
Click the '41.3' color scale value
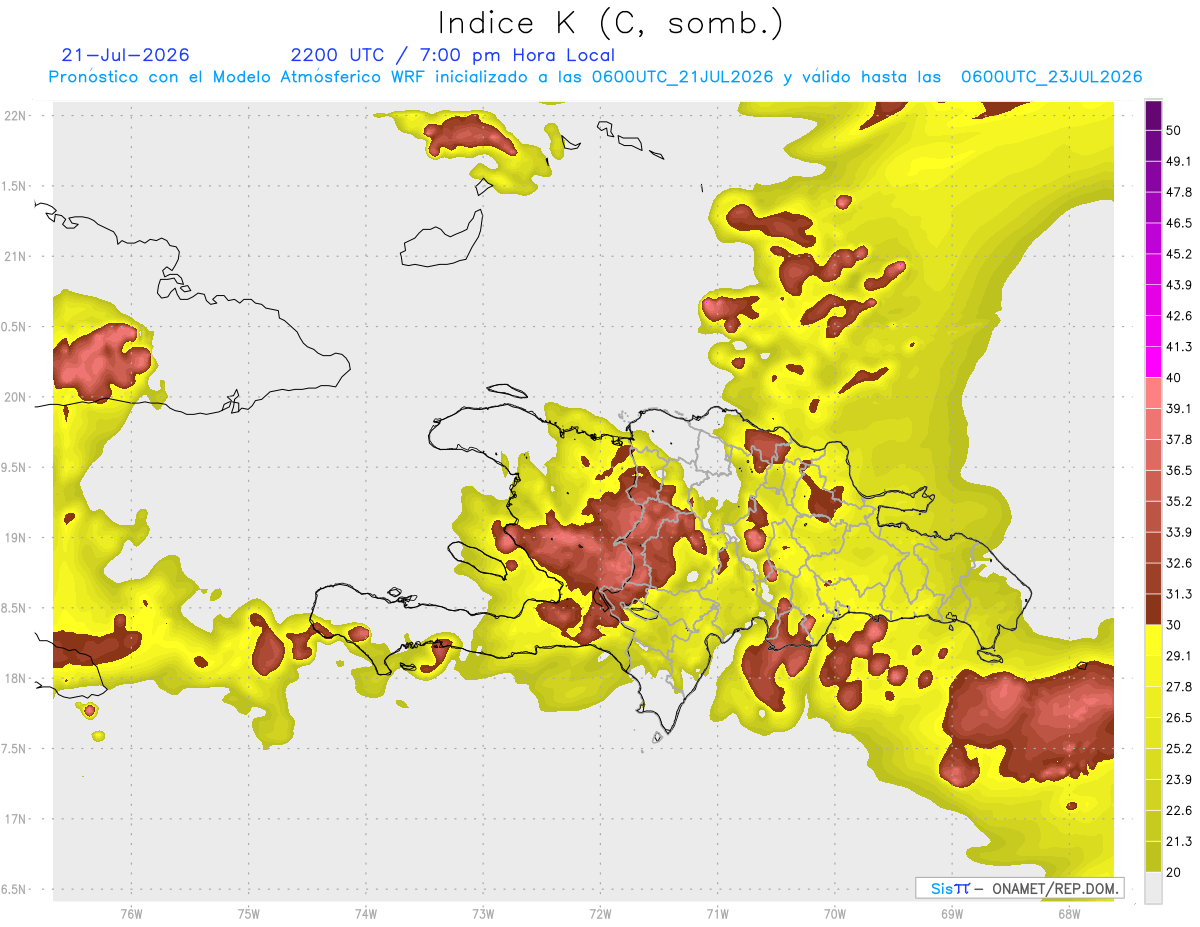pyautogui.click(x=1179, y=347)
